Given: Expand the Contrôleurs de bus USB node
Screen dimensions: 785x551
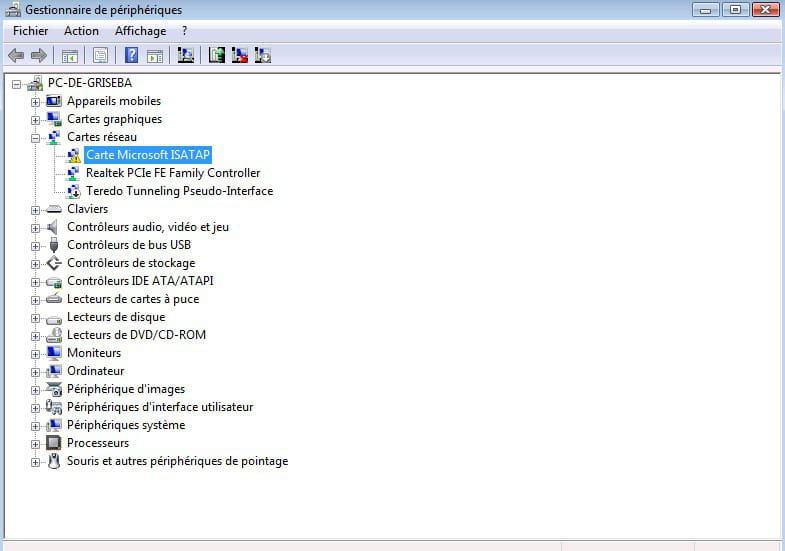Looking at the screenshot, I should click(x=35, y=246).
